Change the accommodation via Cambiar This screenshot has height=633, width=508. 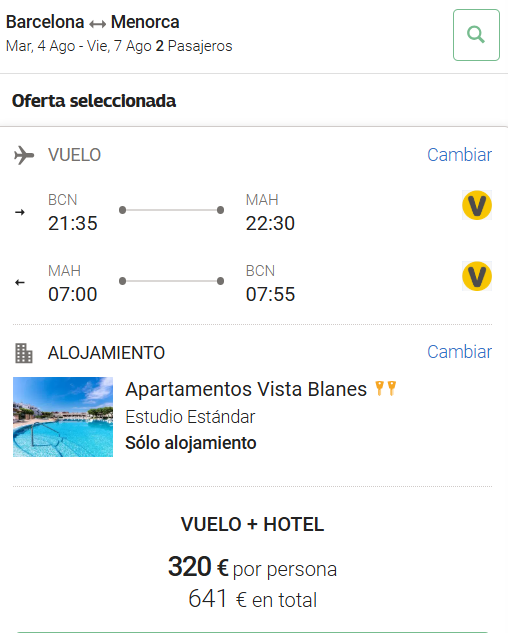point(460,352)
